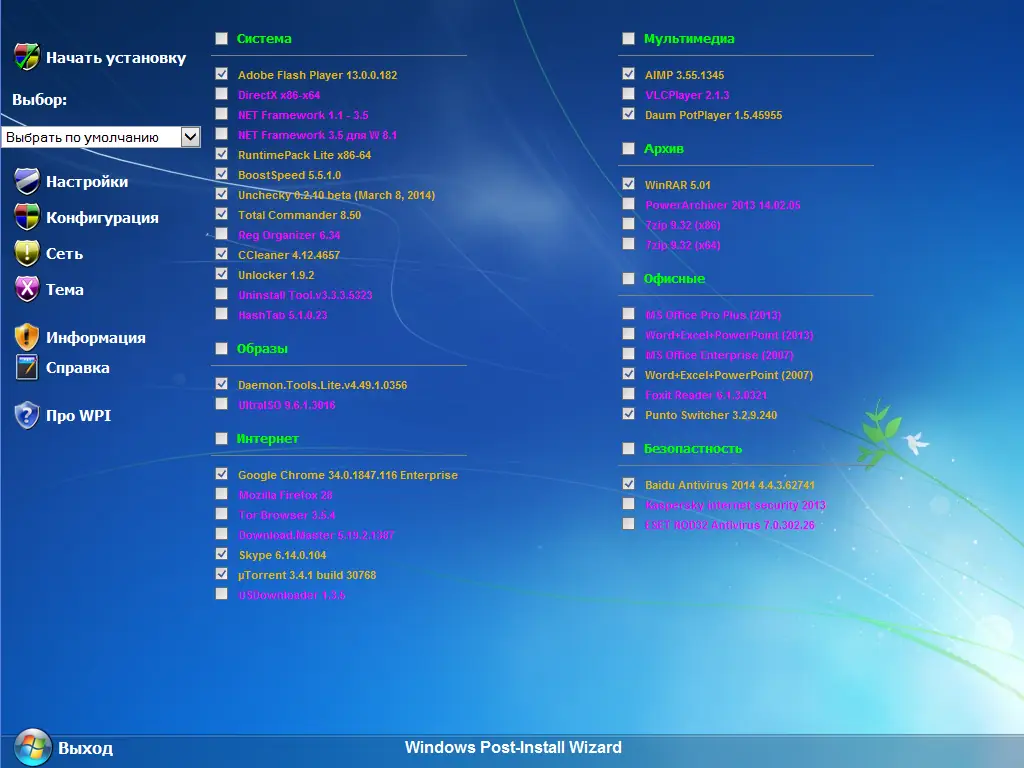
Task: Click the Информация warning shield icon
Action: click(27, 337)
